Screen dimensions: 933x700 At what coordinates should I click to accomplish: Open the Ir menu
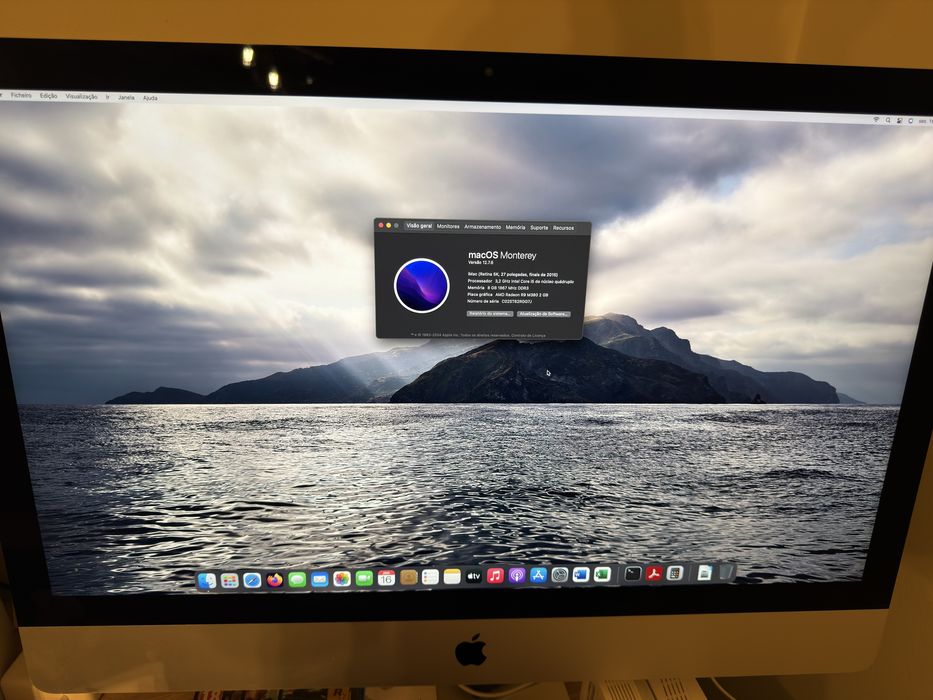(x=108, y=97)
